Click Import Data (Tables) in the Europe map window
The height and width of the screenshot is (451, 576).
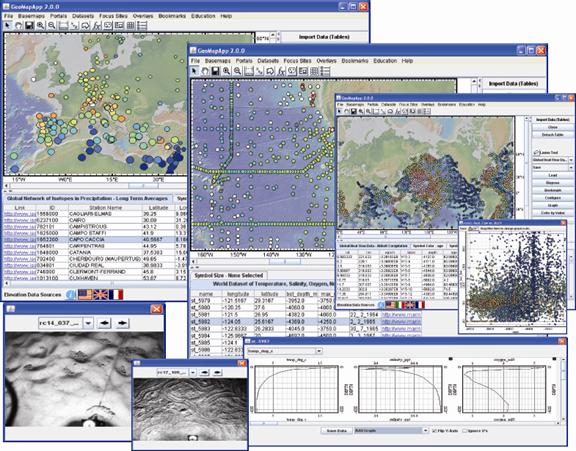pos(324,37)
